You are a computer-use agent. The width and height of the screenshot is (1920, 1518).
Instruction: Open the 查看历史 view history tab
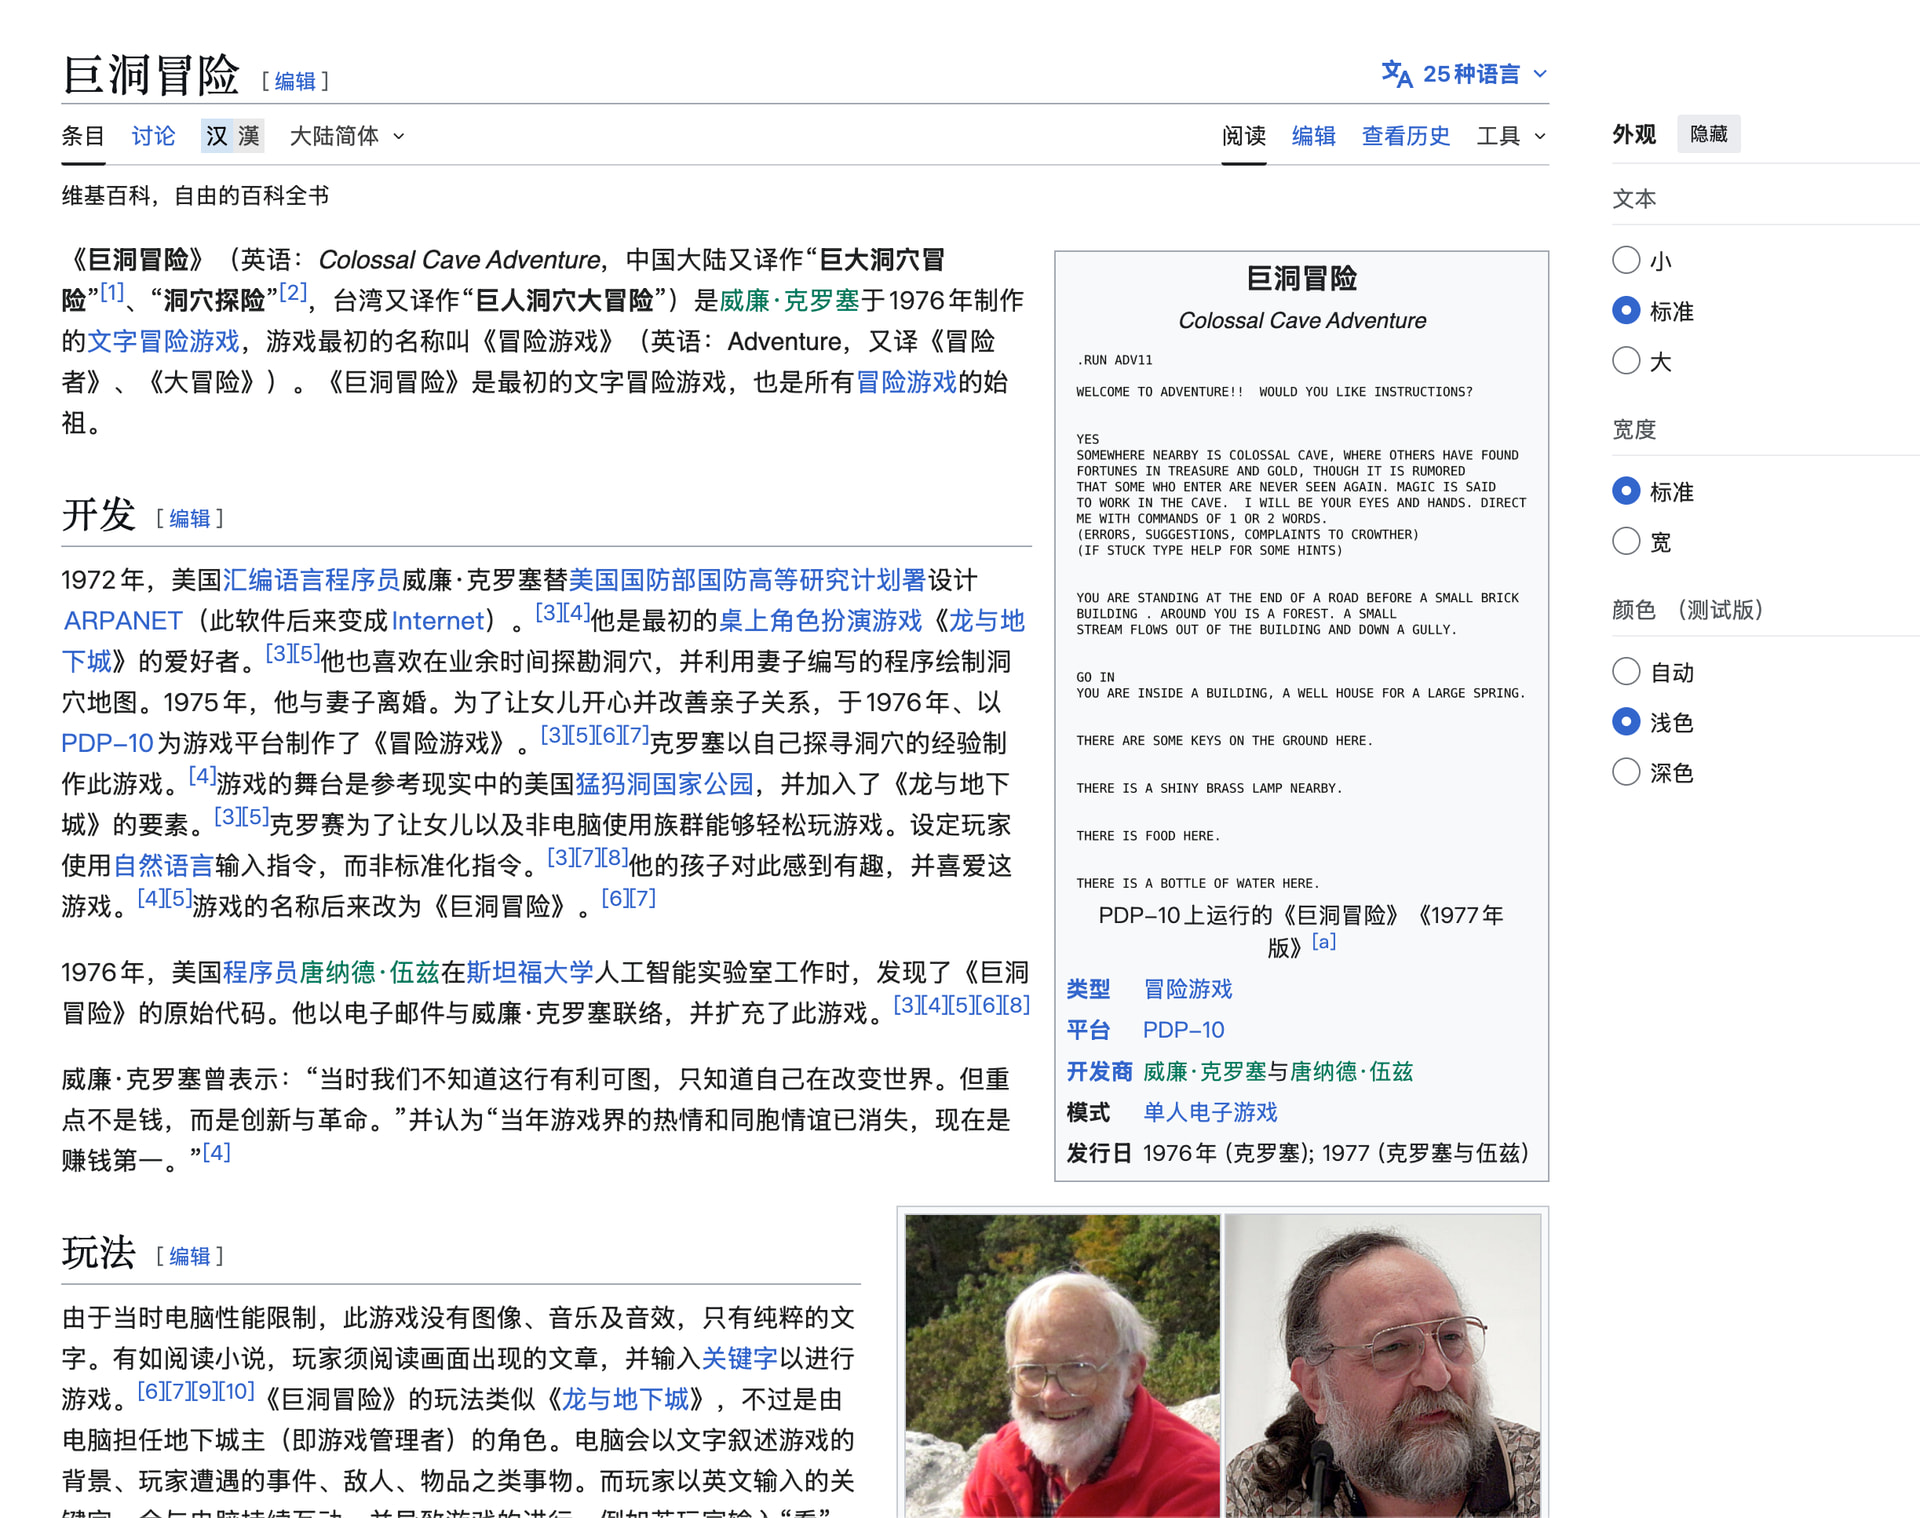tap(1405, 136)
